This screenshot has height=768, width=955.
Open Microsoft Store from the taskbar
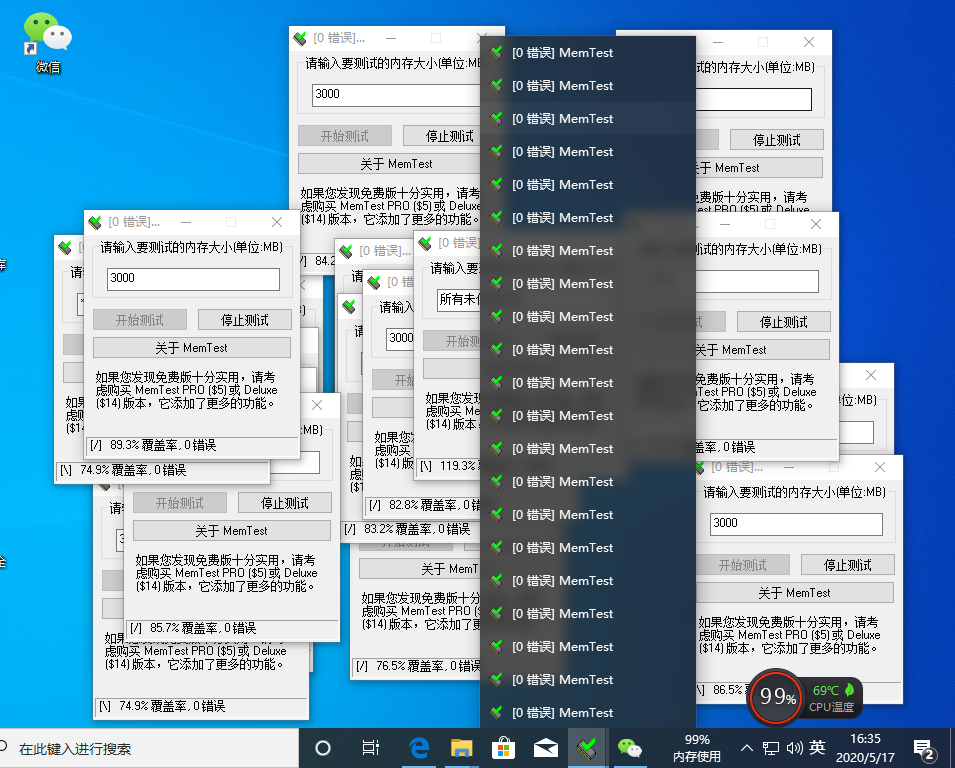point(503,748)
